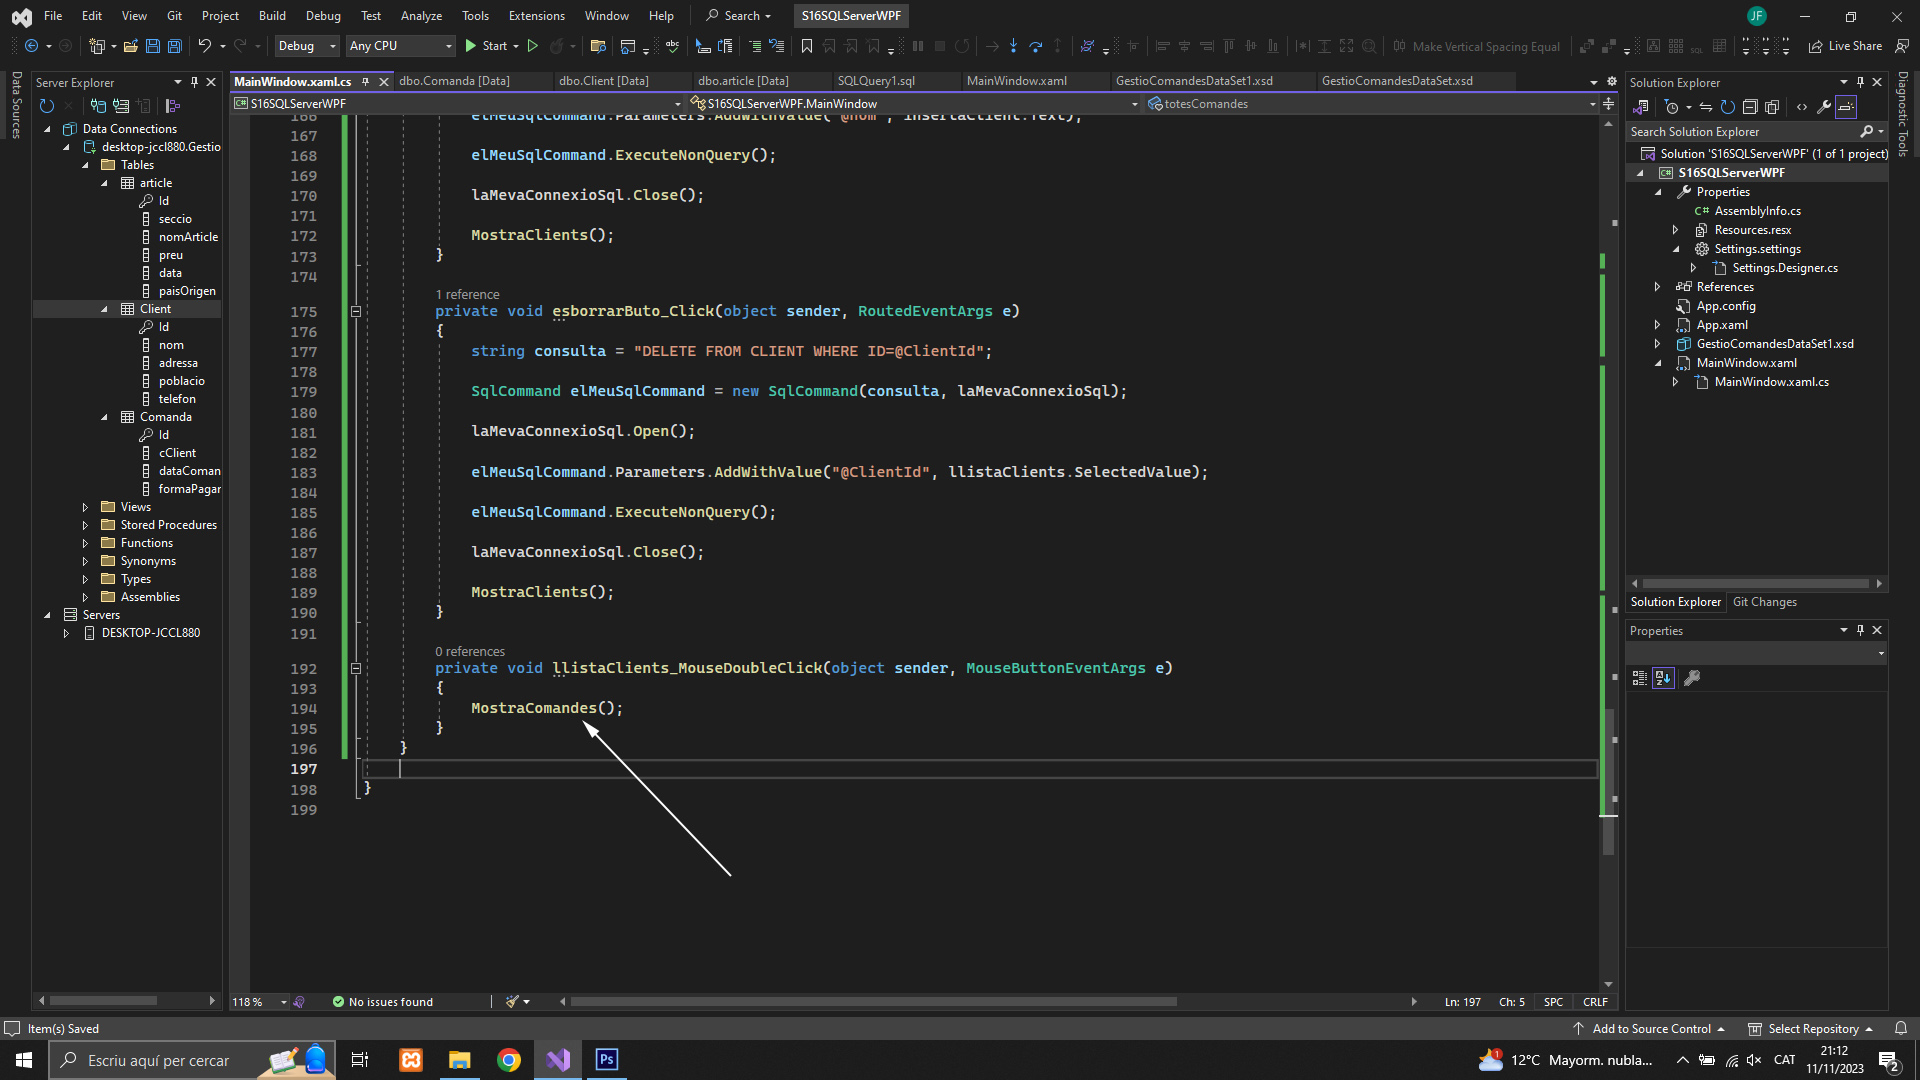Expand the Stored Procedures folder
1920x1080 pixels.
click(x=85, y=525)
